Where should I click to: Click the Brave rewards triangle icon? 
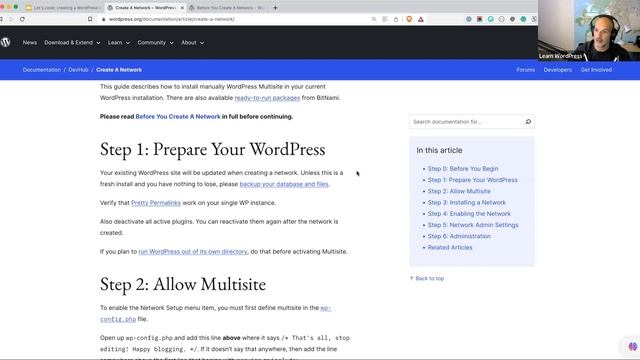coord(420,19)
